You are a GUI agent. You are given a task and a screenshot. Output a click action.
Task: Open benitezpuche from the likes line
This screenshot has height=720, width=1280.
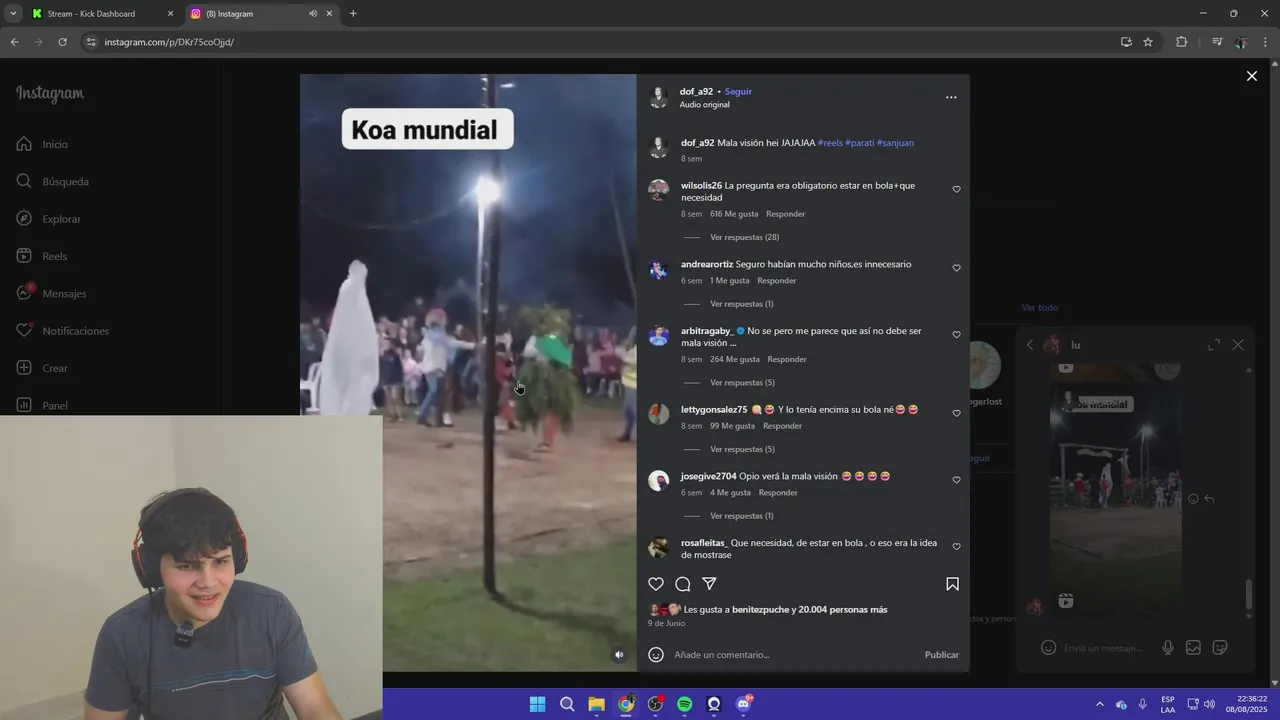click(760, 610)
